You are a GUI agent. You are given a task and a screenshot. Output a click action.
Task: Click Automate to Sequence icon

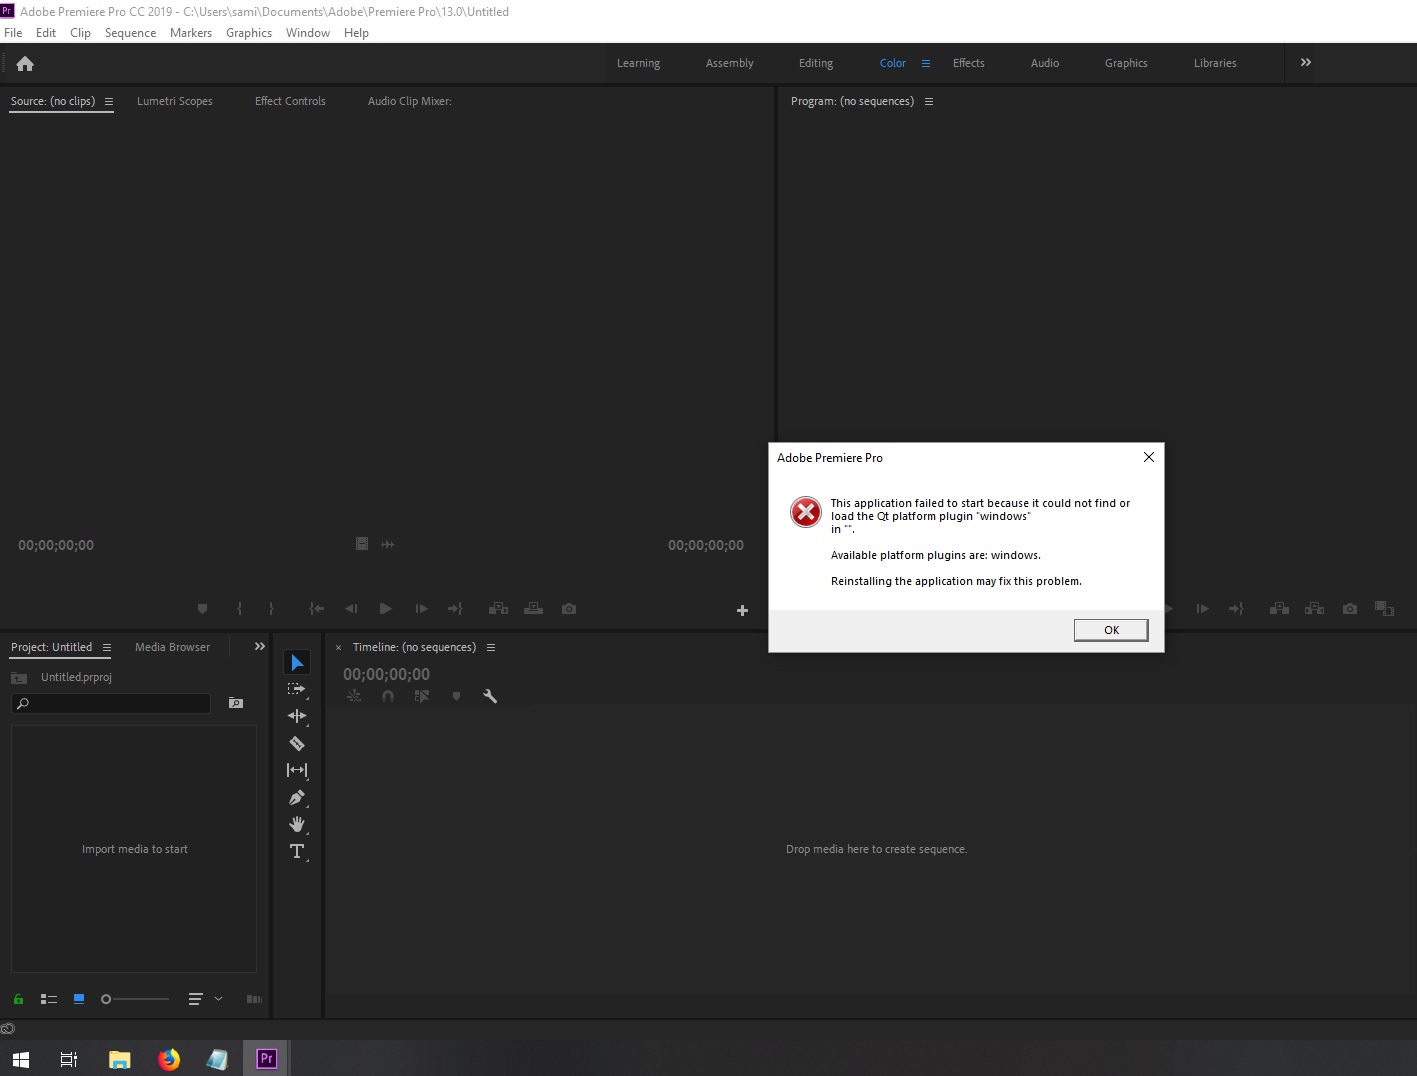254,999
